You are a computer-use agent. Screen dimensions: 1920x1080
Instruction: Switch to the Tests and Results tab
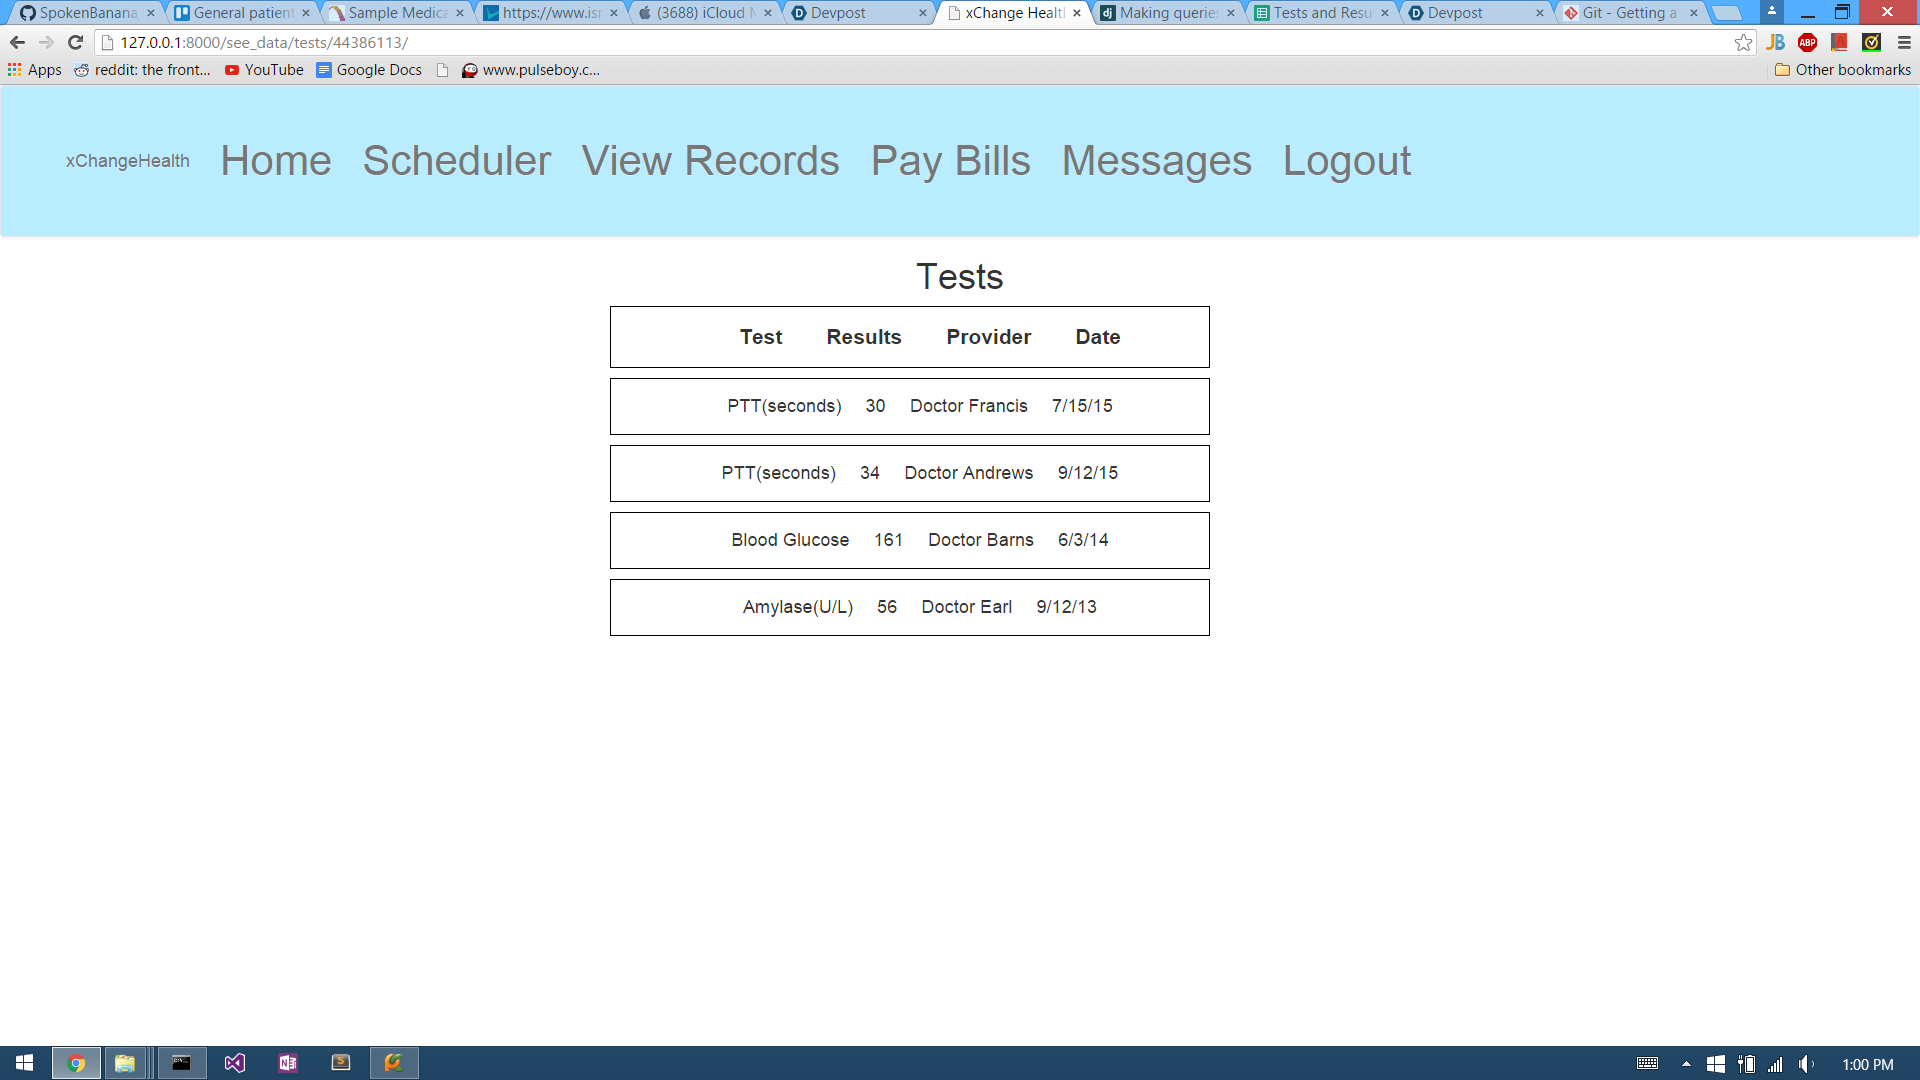1320,13
